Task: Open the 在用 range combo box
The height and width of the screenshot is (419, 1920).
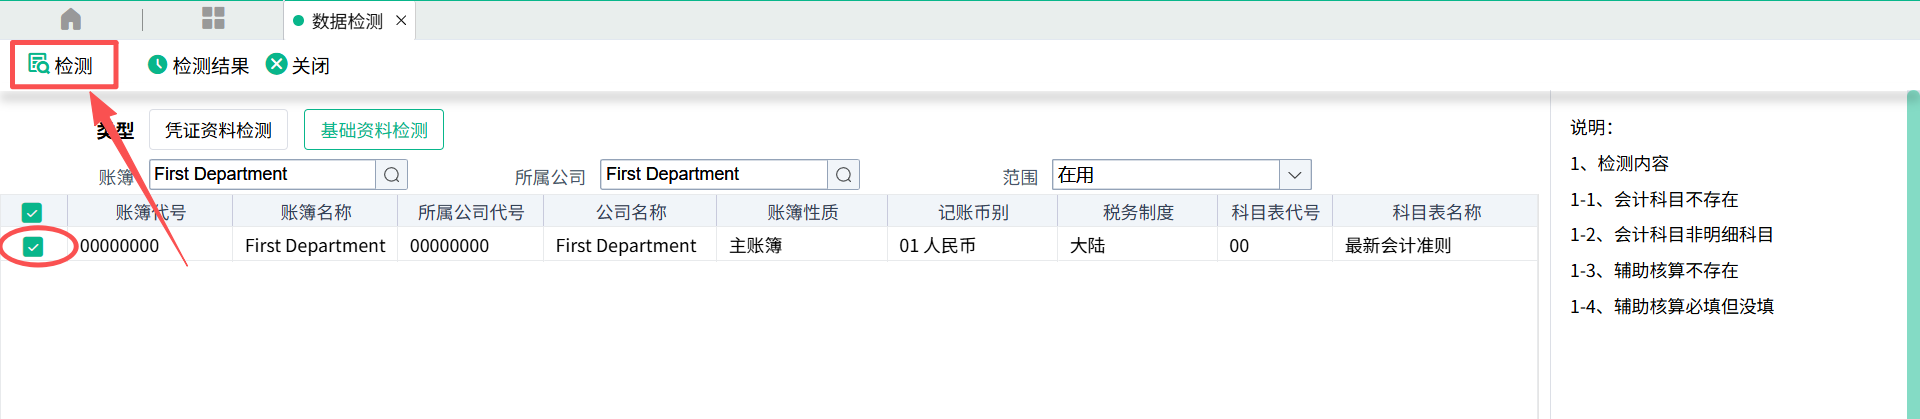Action: coord(1165,175)
